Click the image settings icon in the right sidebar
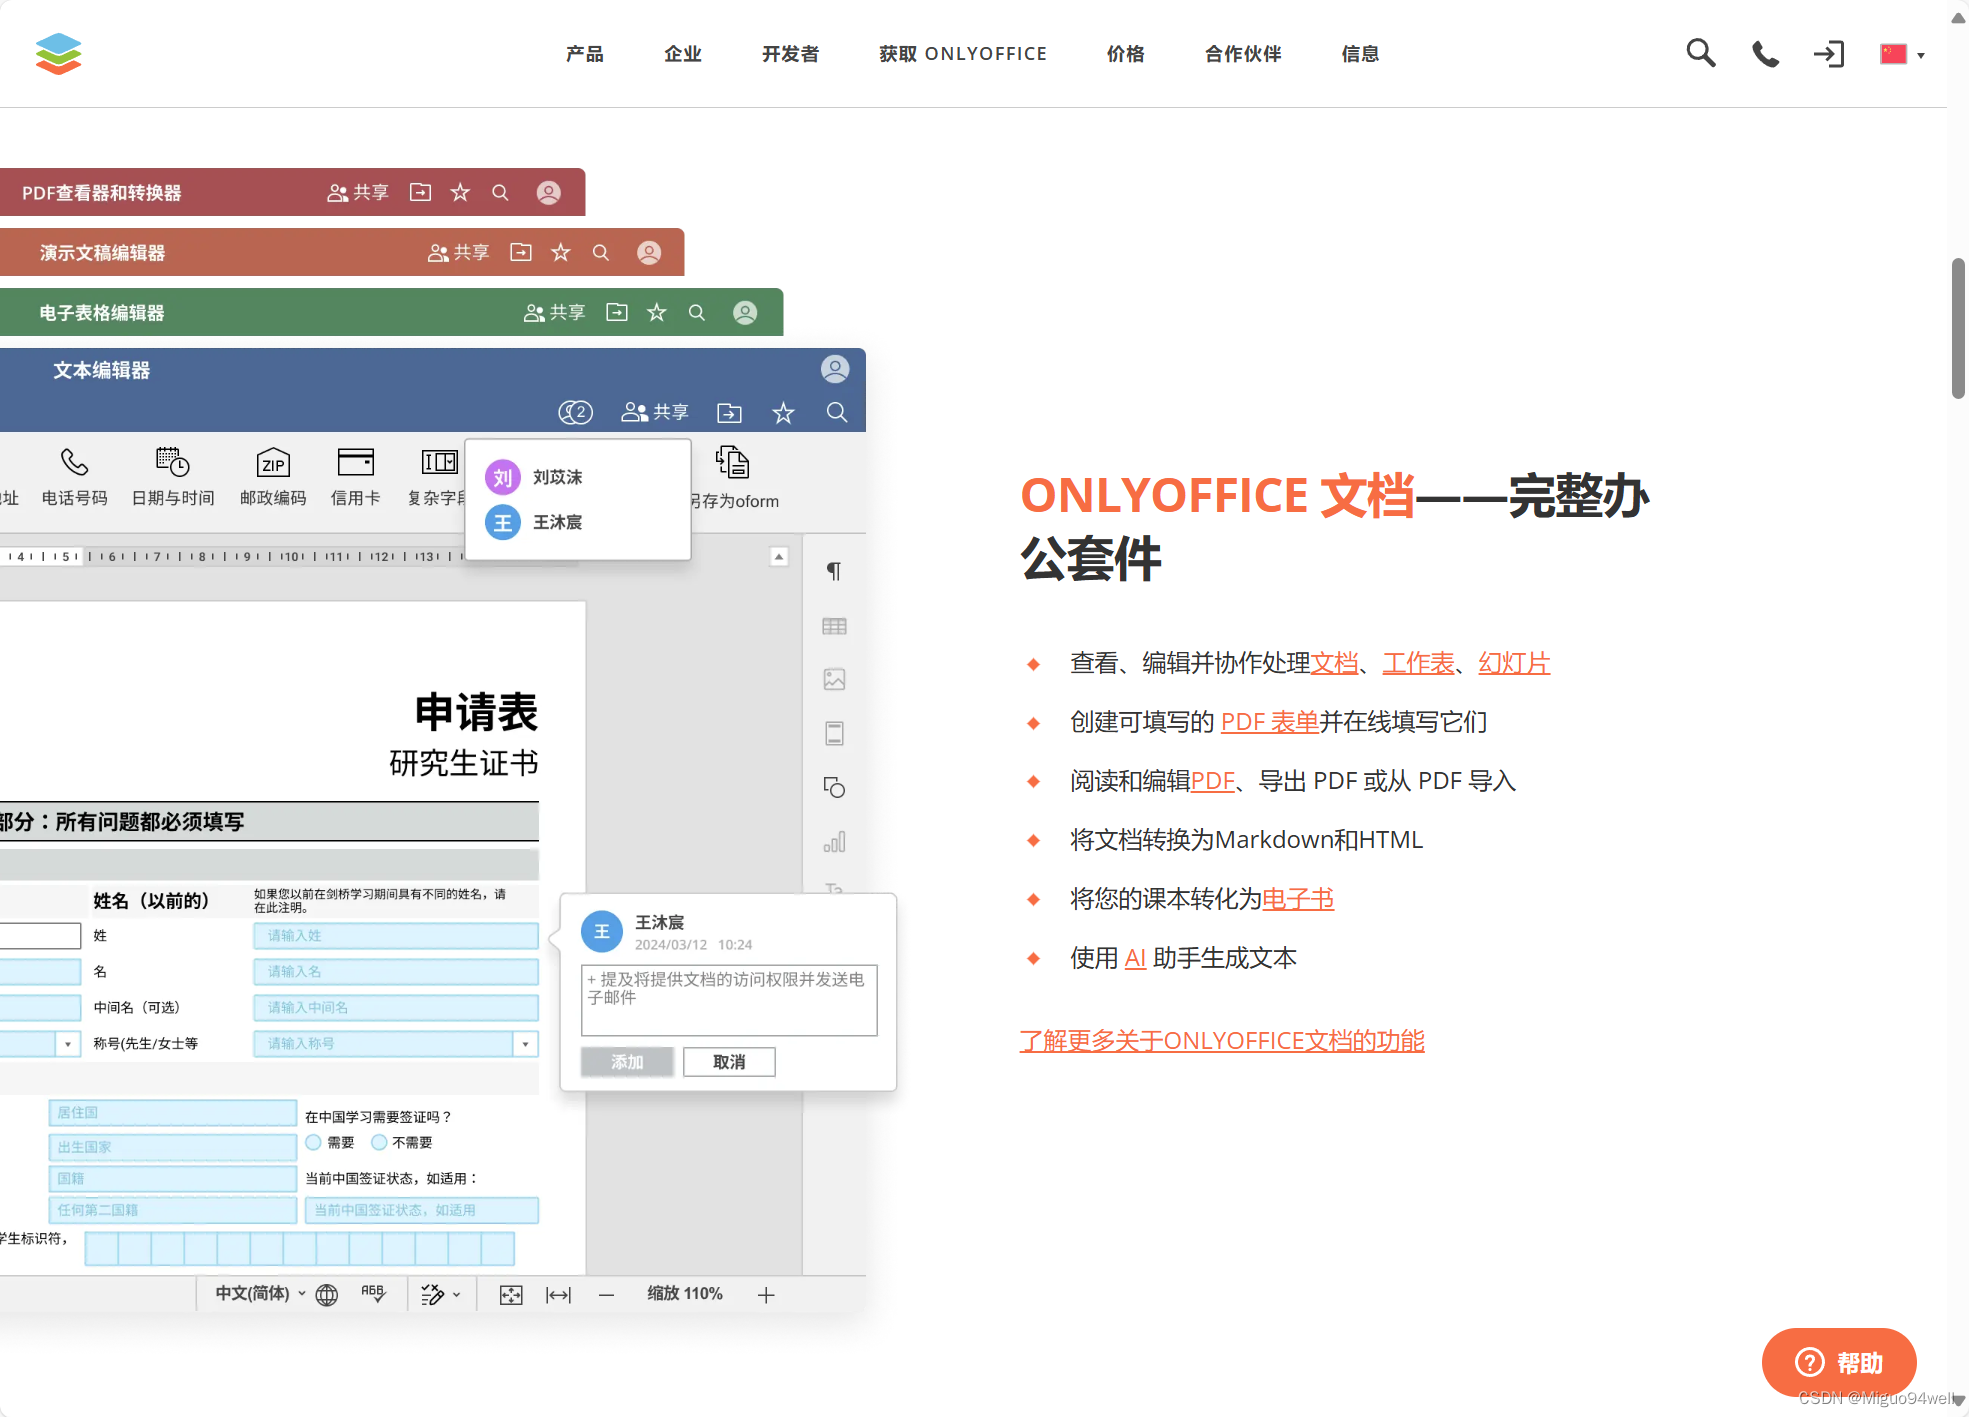1969x1417 pixels. click(x=833, y=680)
